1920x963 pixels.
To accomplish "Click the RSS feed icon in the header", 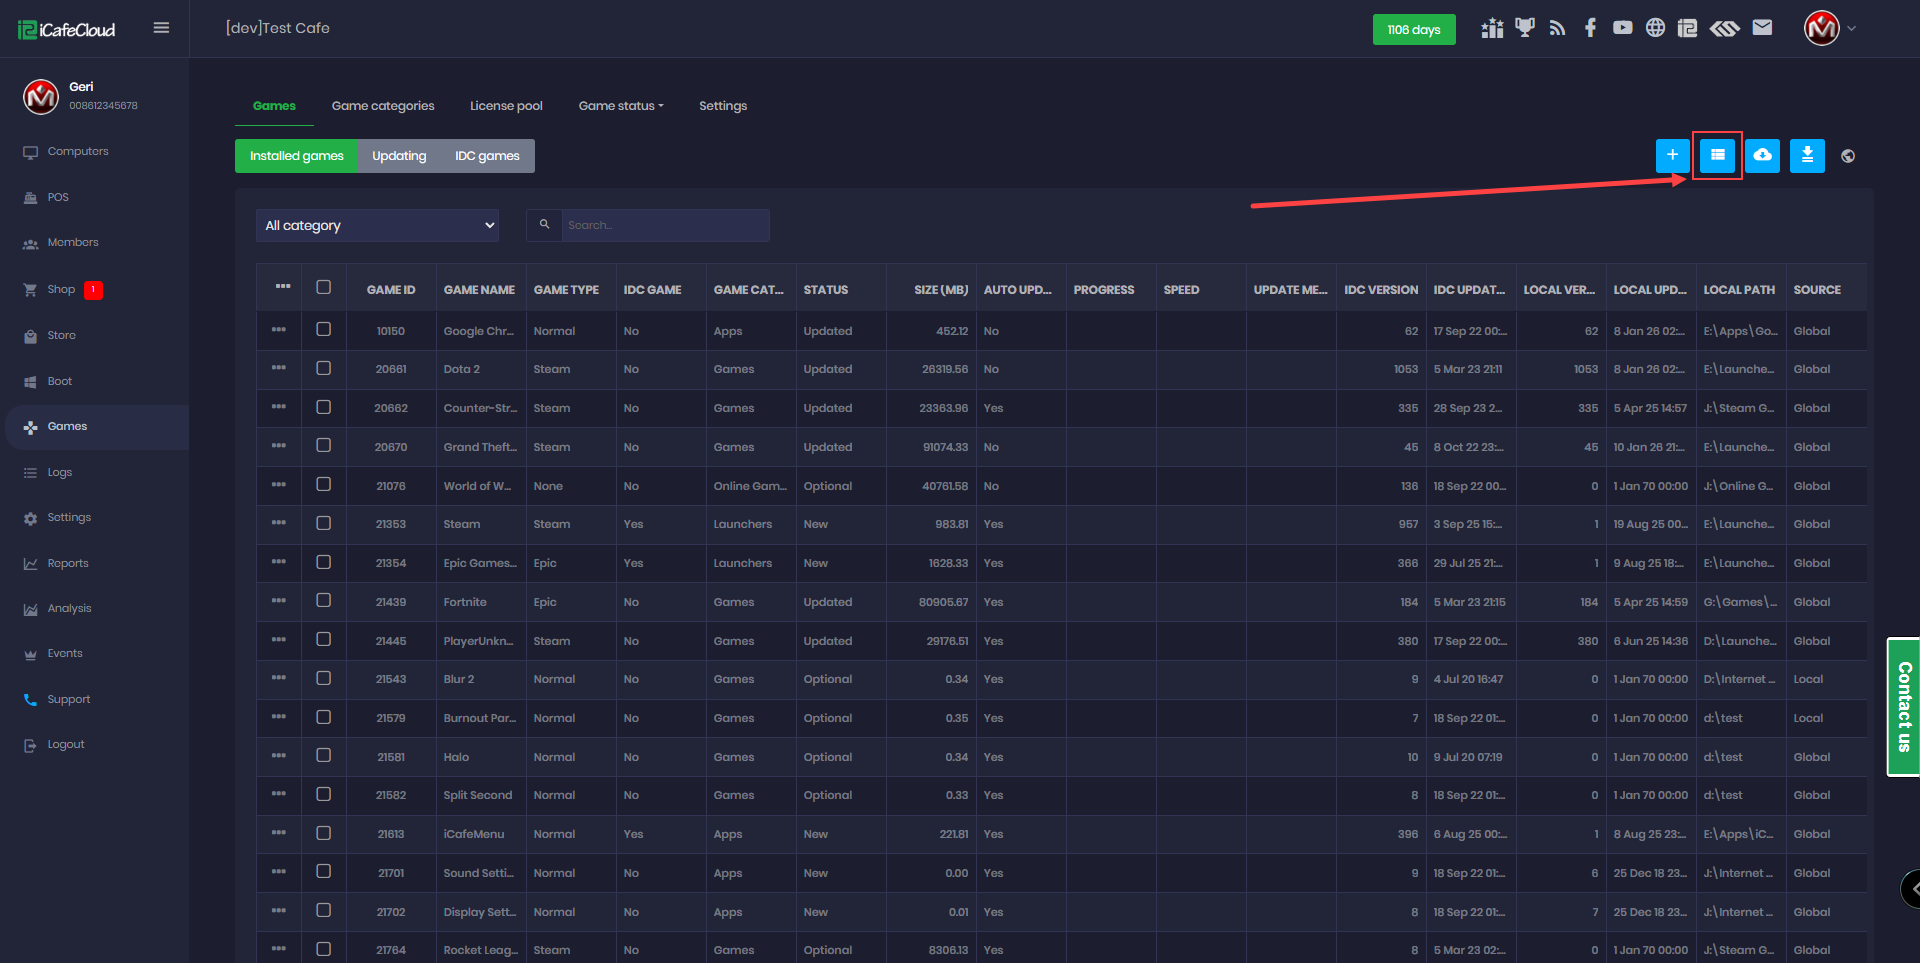I will [x=1557, y=28].
